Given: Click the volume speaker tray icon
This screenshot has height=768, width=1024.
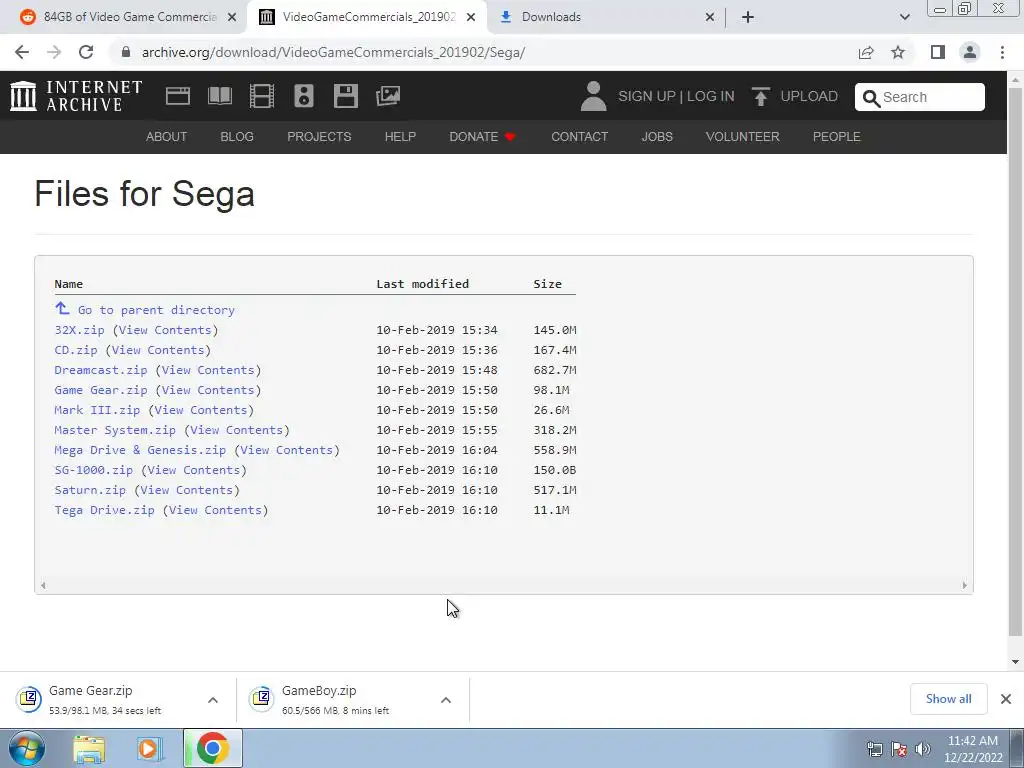Looking at the screenshot, I should [x=923, y=749].
